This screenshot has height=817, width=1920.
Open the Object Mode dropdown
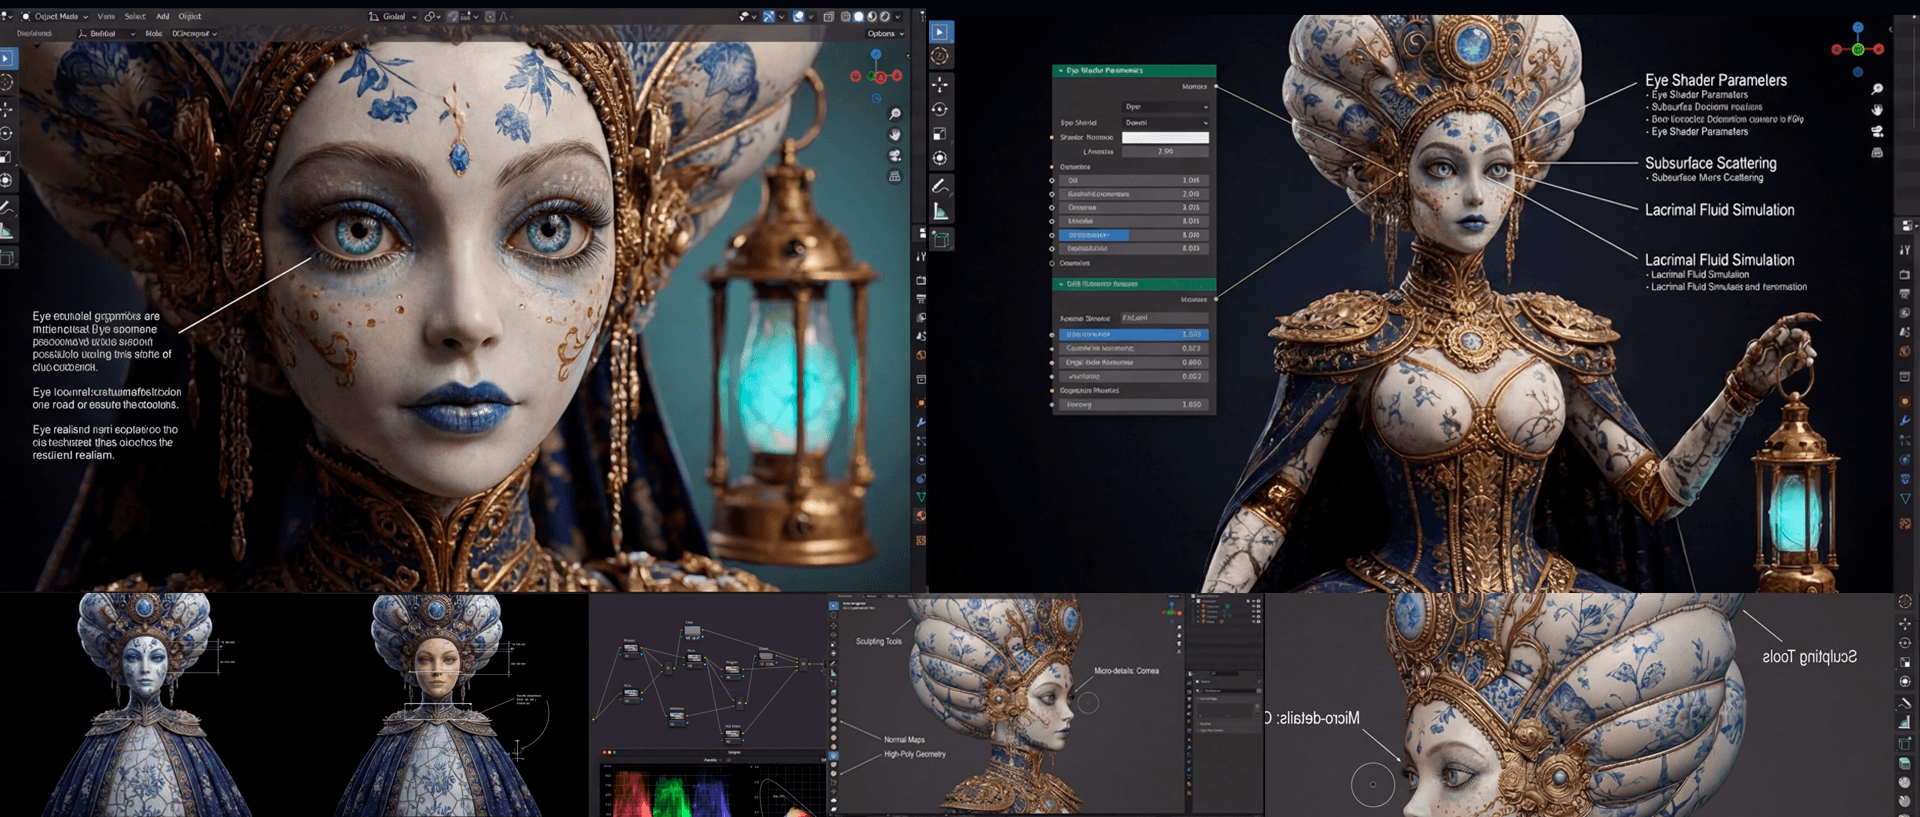(x=55, y=17)
